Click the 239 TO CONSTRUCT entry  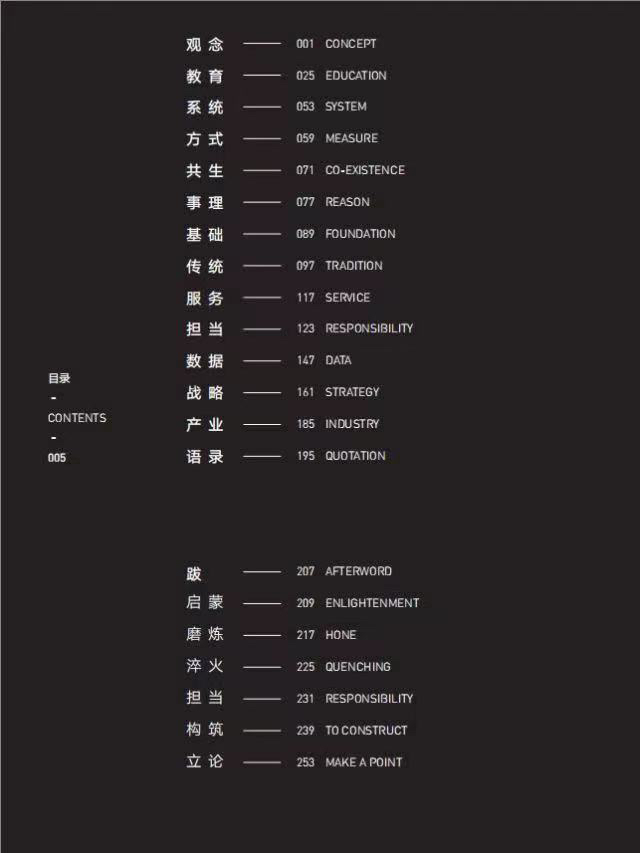point(366,731)
